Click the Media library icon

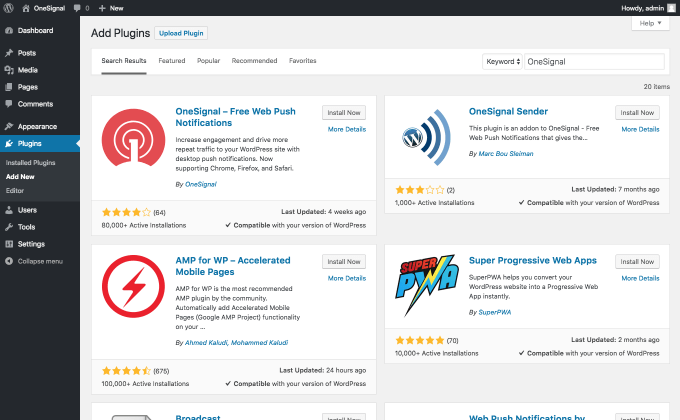coord(9,70)
